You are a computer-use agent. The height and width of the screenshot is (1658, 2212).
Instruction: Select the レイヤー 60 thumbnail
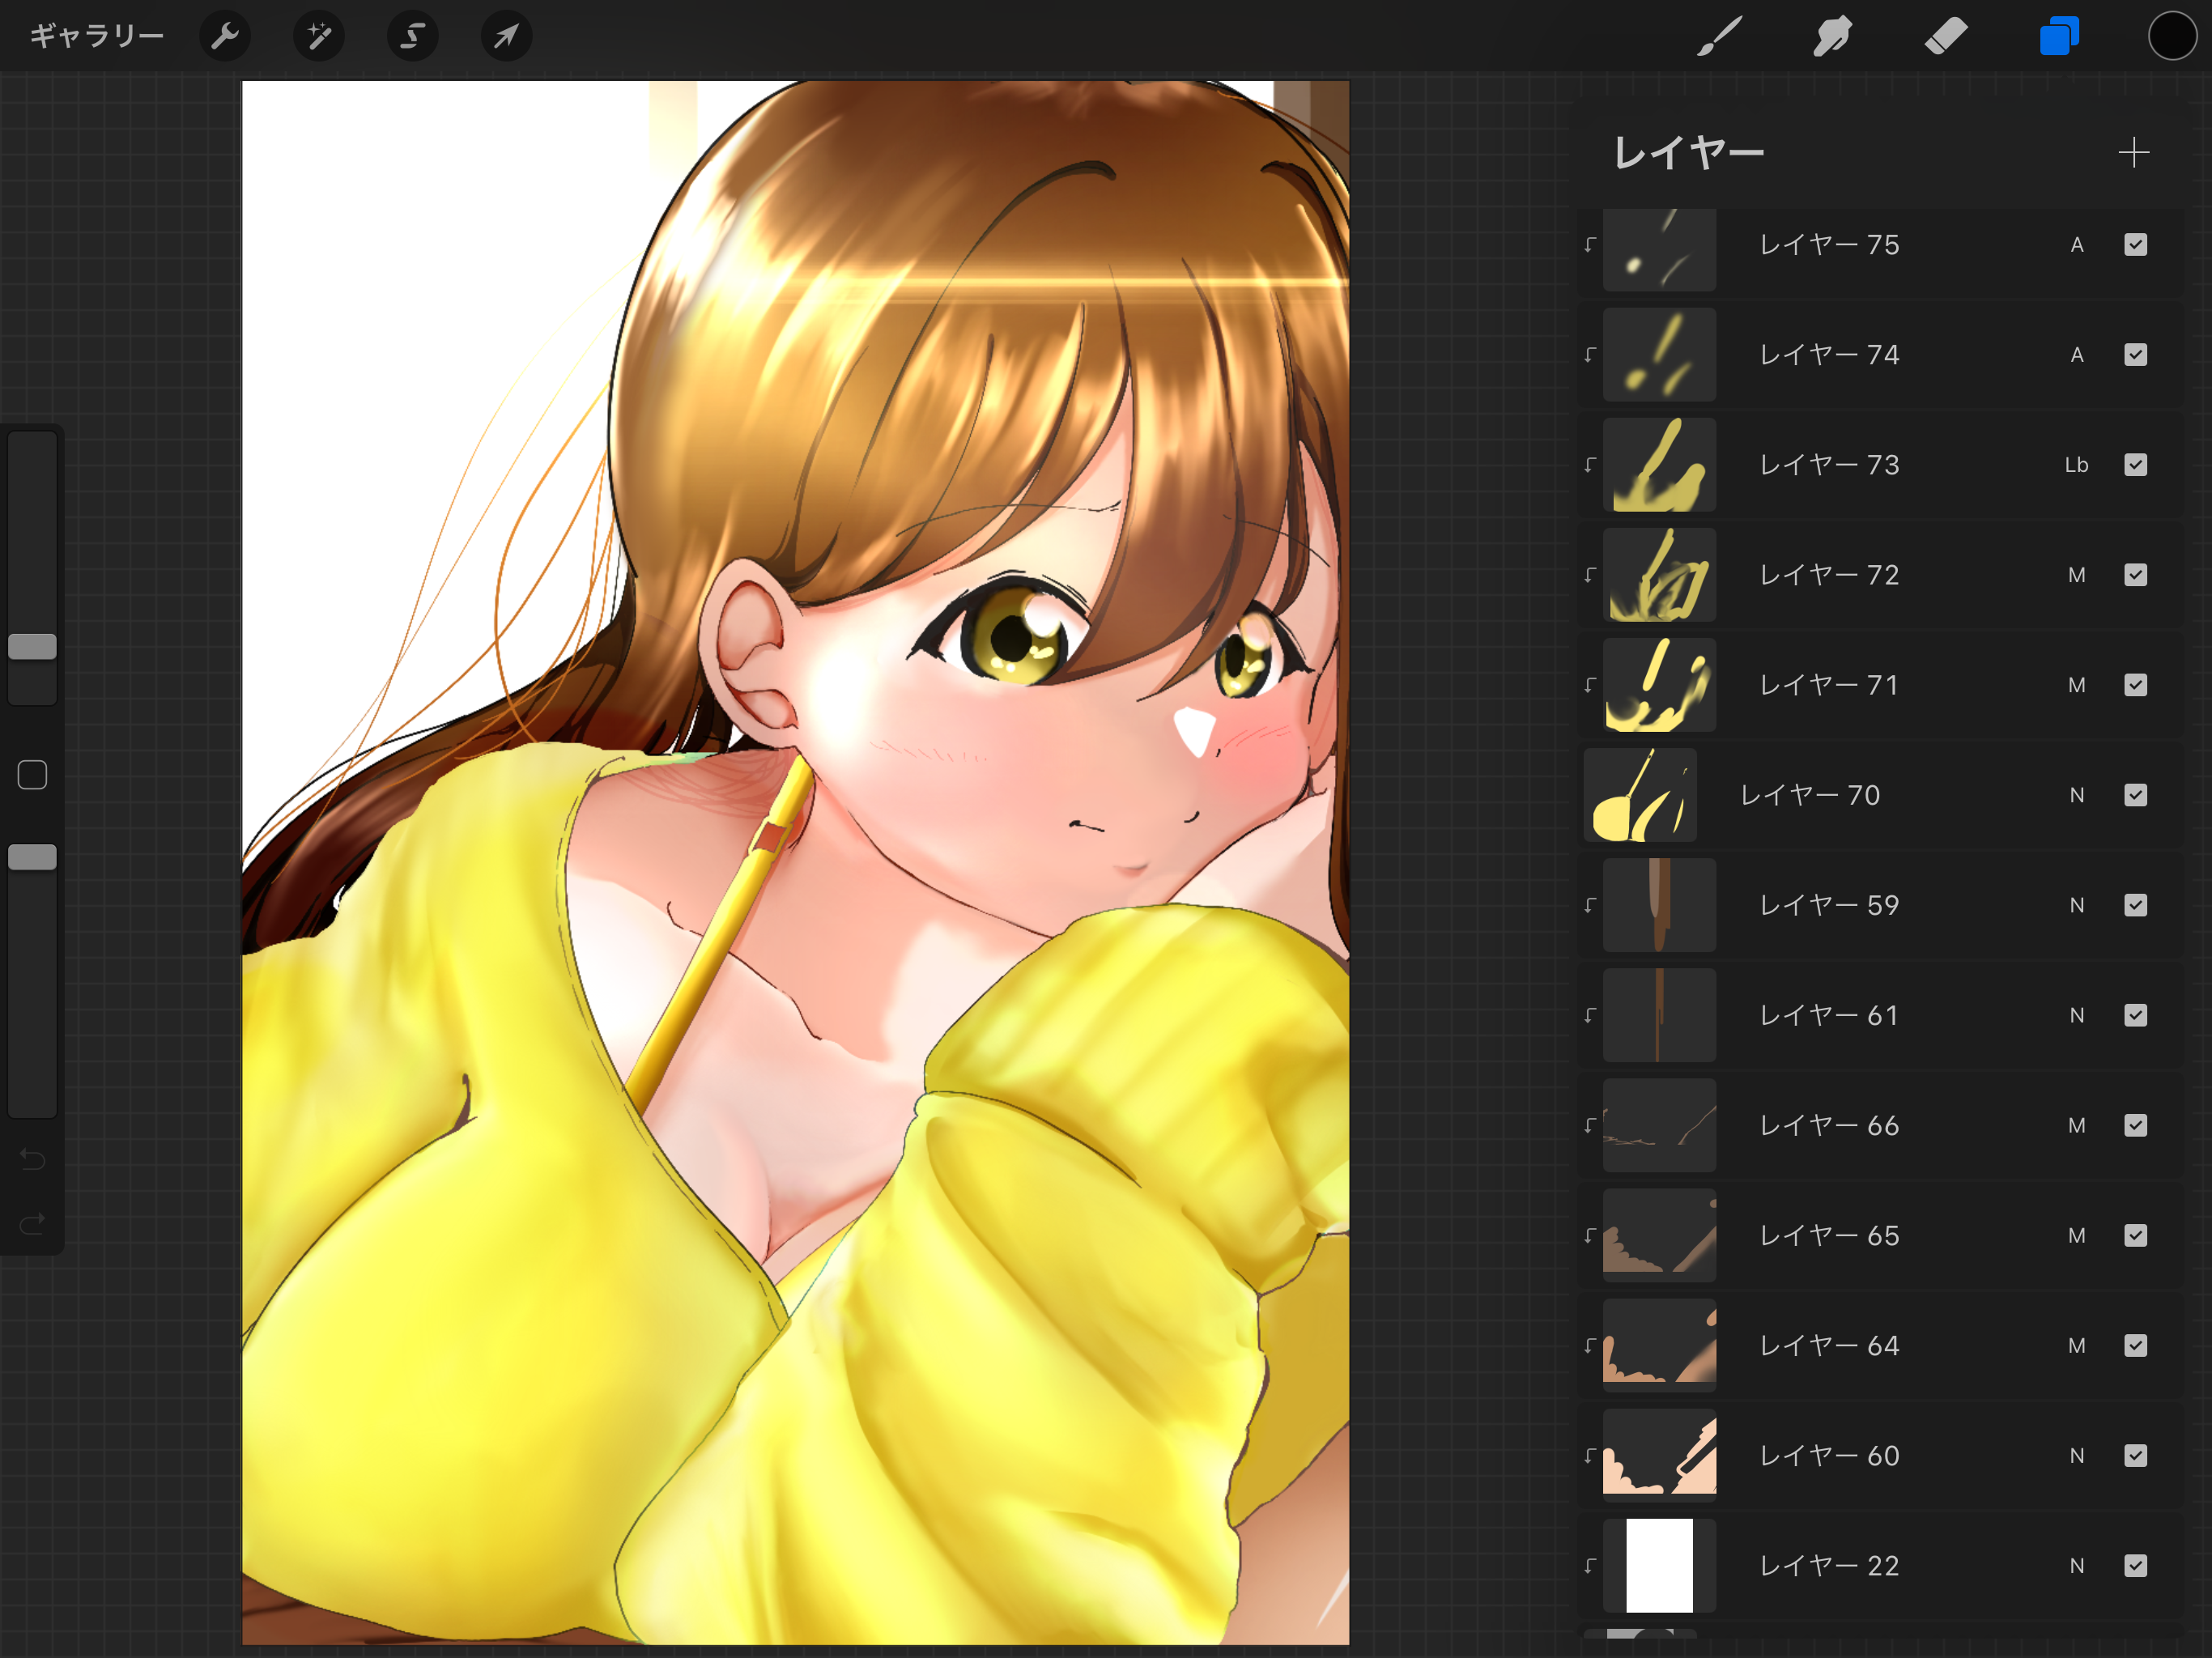tap(1659, 1455)
